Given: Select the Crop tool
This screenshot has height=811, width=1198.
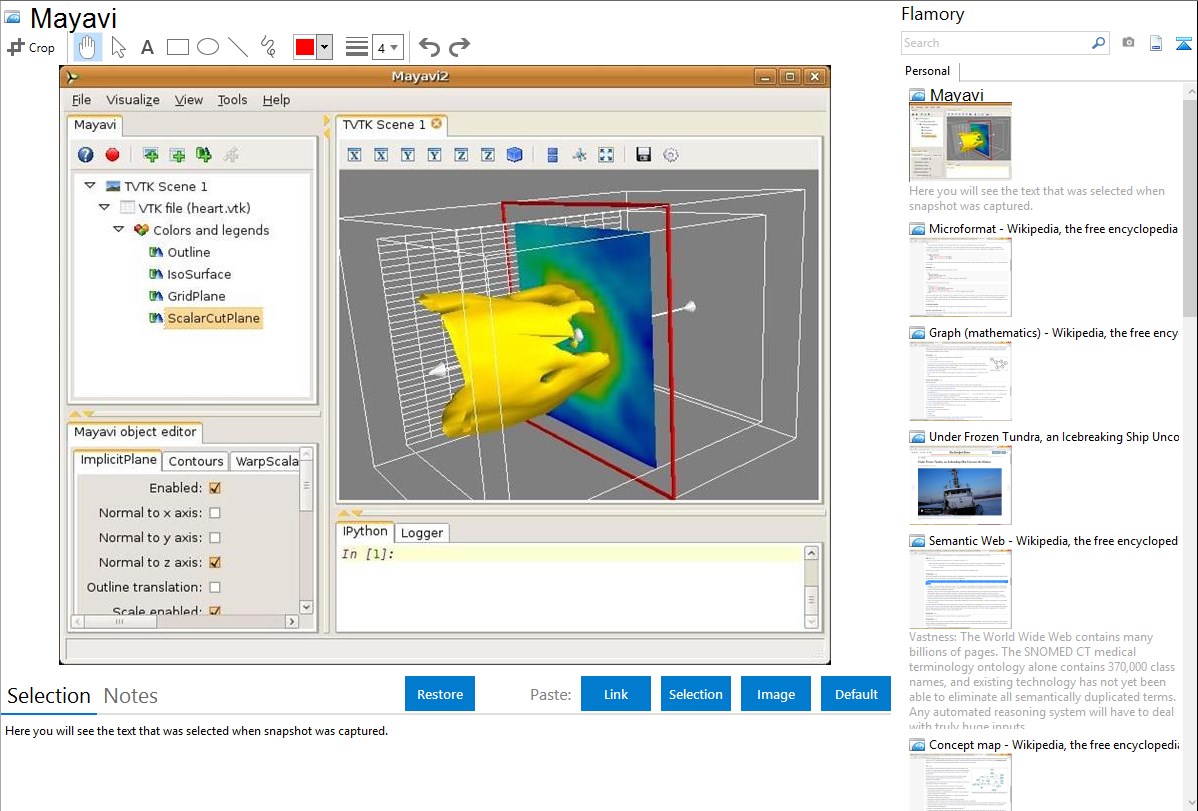Looking at the screenshot, I should click(31, 47).
